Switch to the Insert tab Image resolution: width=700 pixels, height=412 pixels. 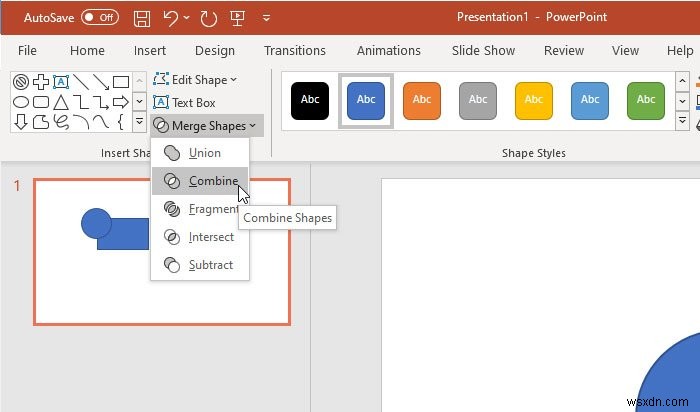pos(150,50)
